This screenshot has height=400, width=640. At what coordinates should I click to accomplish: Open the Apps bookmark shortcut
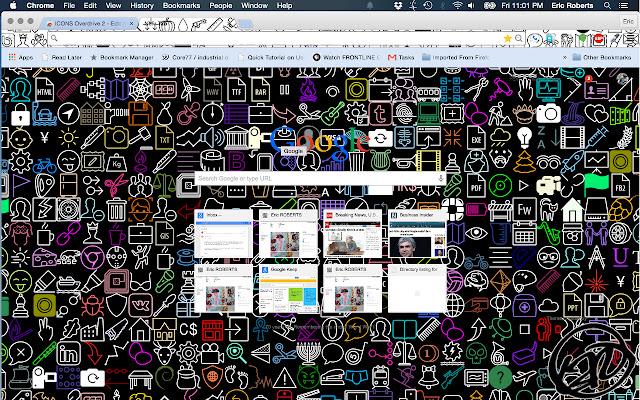[x=20, y=58]
